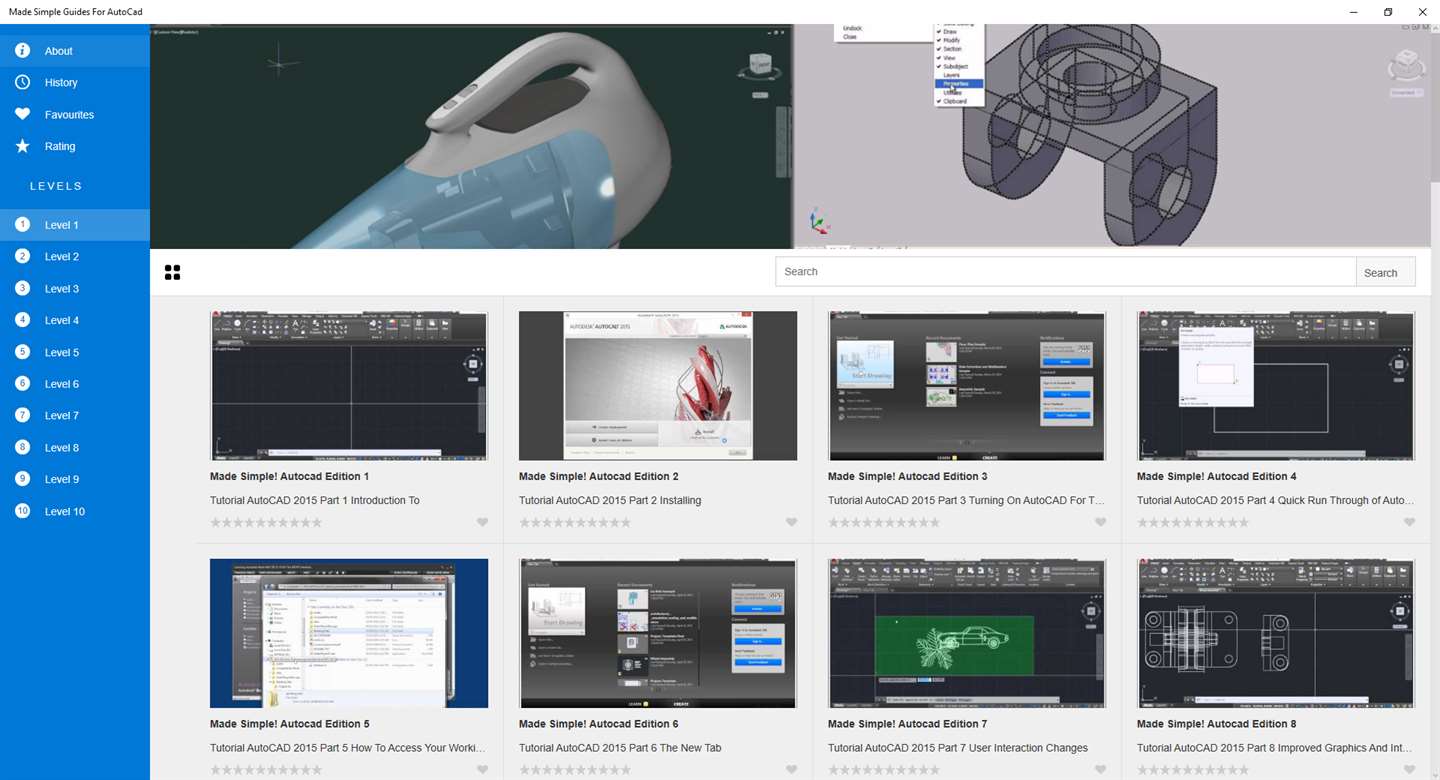Open Autocad Edition 8 video thumbnail

click(1276, 633)
